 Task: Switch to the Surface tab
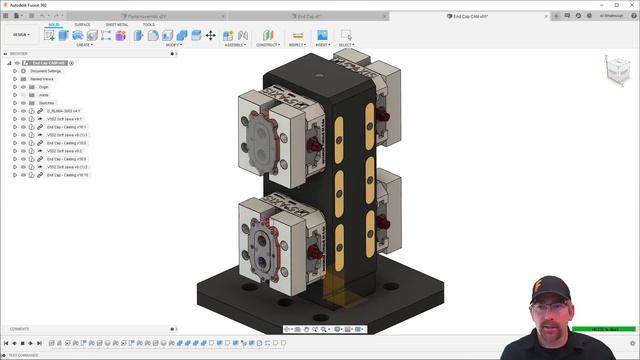pos(82,24)
